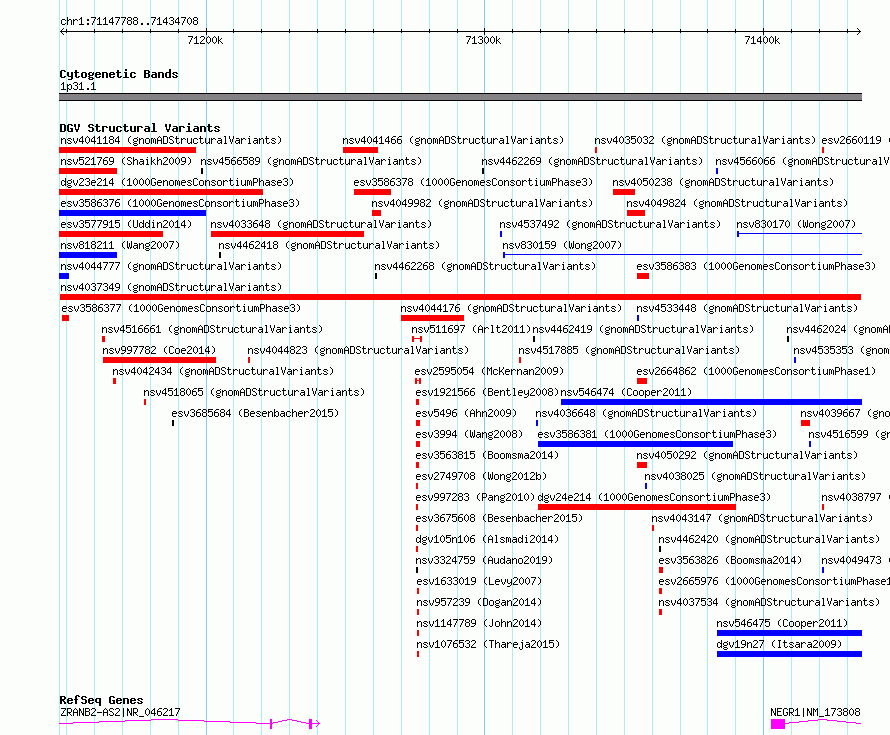The height and width of the screenshot is (735, 890).
Task: Select esv3586383 variant label
Action: (756, 266)
